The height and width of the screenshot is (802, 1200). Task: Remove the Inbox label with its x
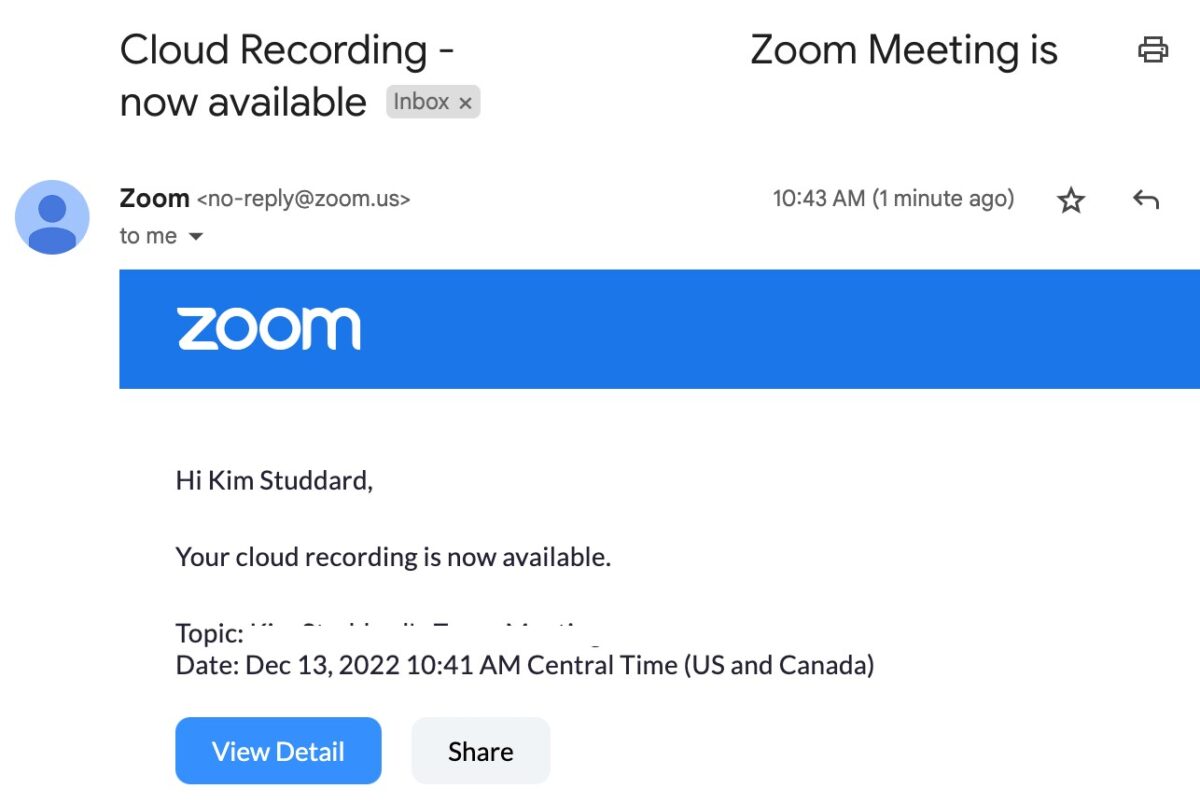click(x=465, y=103)
